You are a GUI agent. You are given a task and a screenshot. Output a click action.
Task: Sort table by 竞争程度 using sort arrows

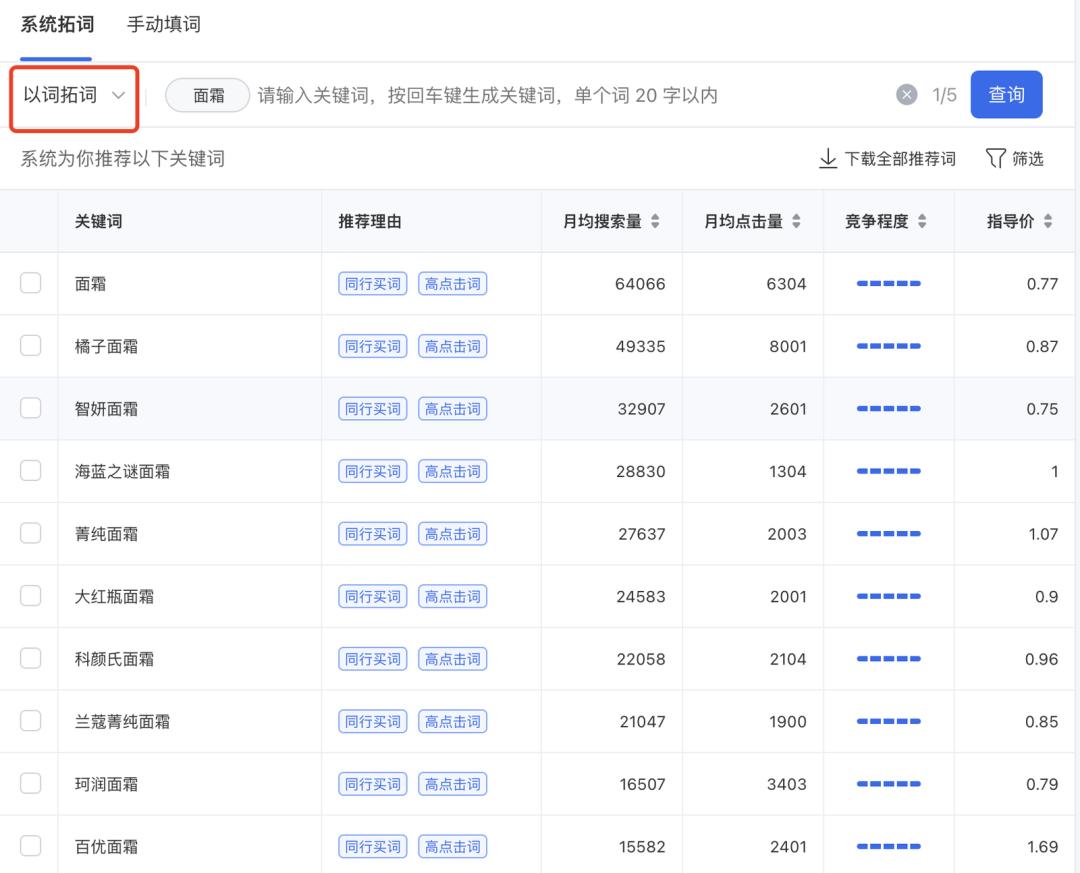coord(921,221)
